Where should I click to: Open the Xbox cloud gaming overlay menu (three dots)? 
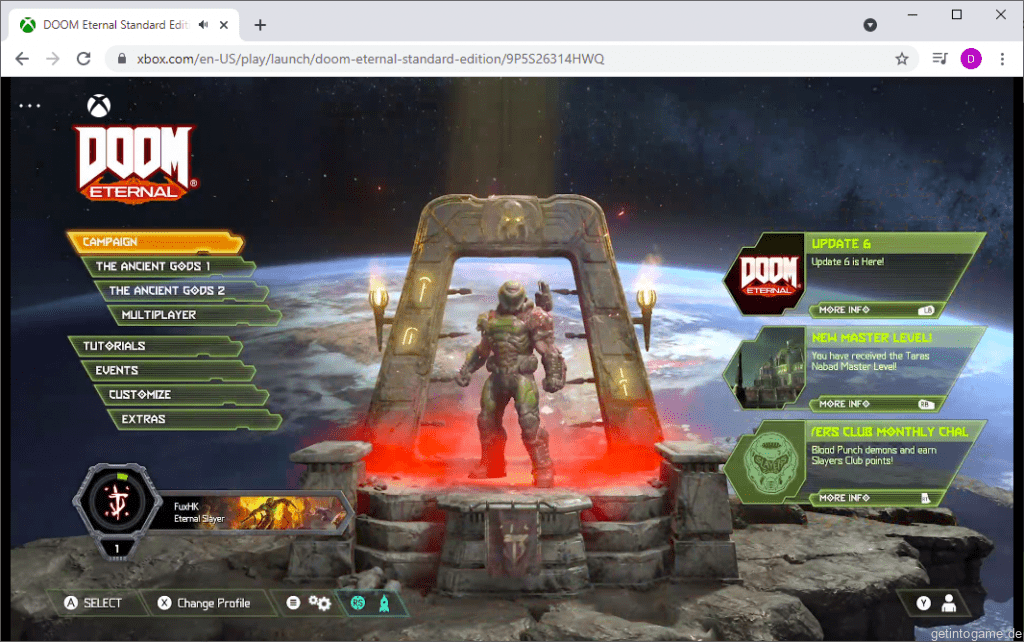[29, 105]
